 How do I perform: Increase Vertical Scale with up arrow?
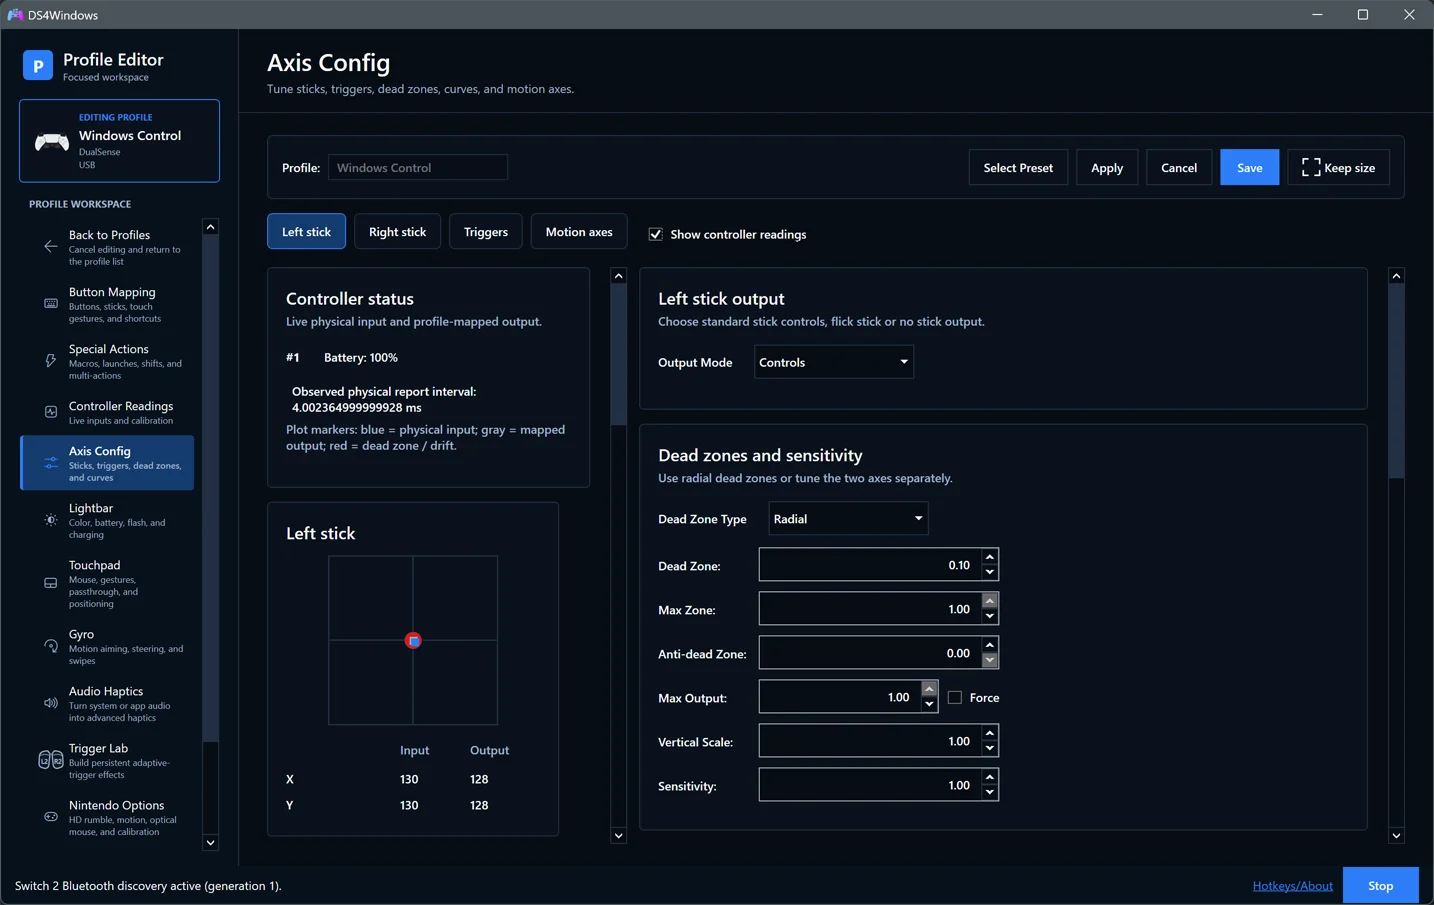pyautogui.click(x=989, y=733)
